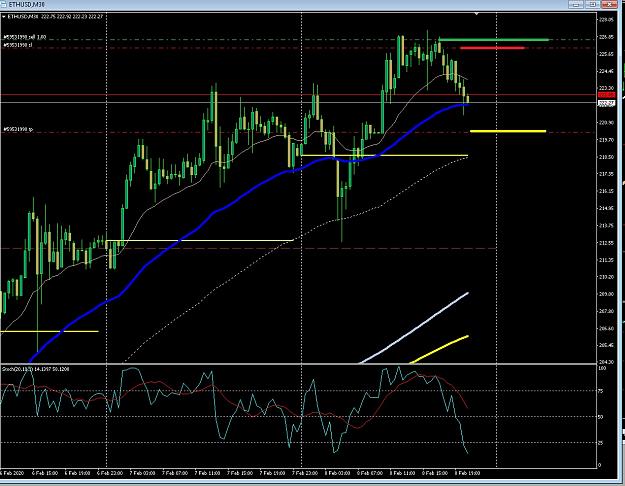Select the '#59531998 sl' stop loss label
The image size is (625, 486).
pos(18,45)
